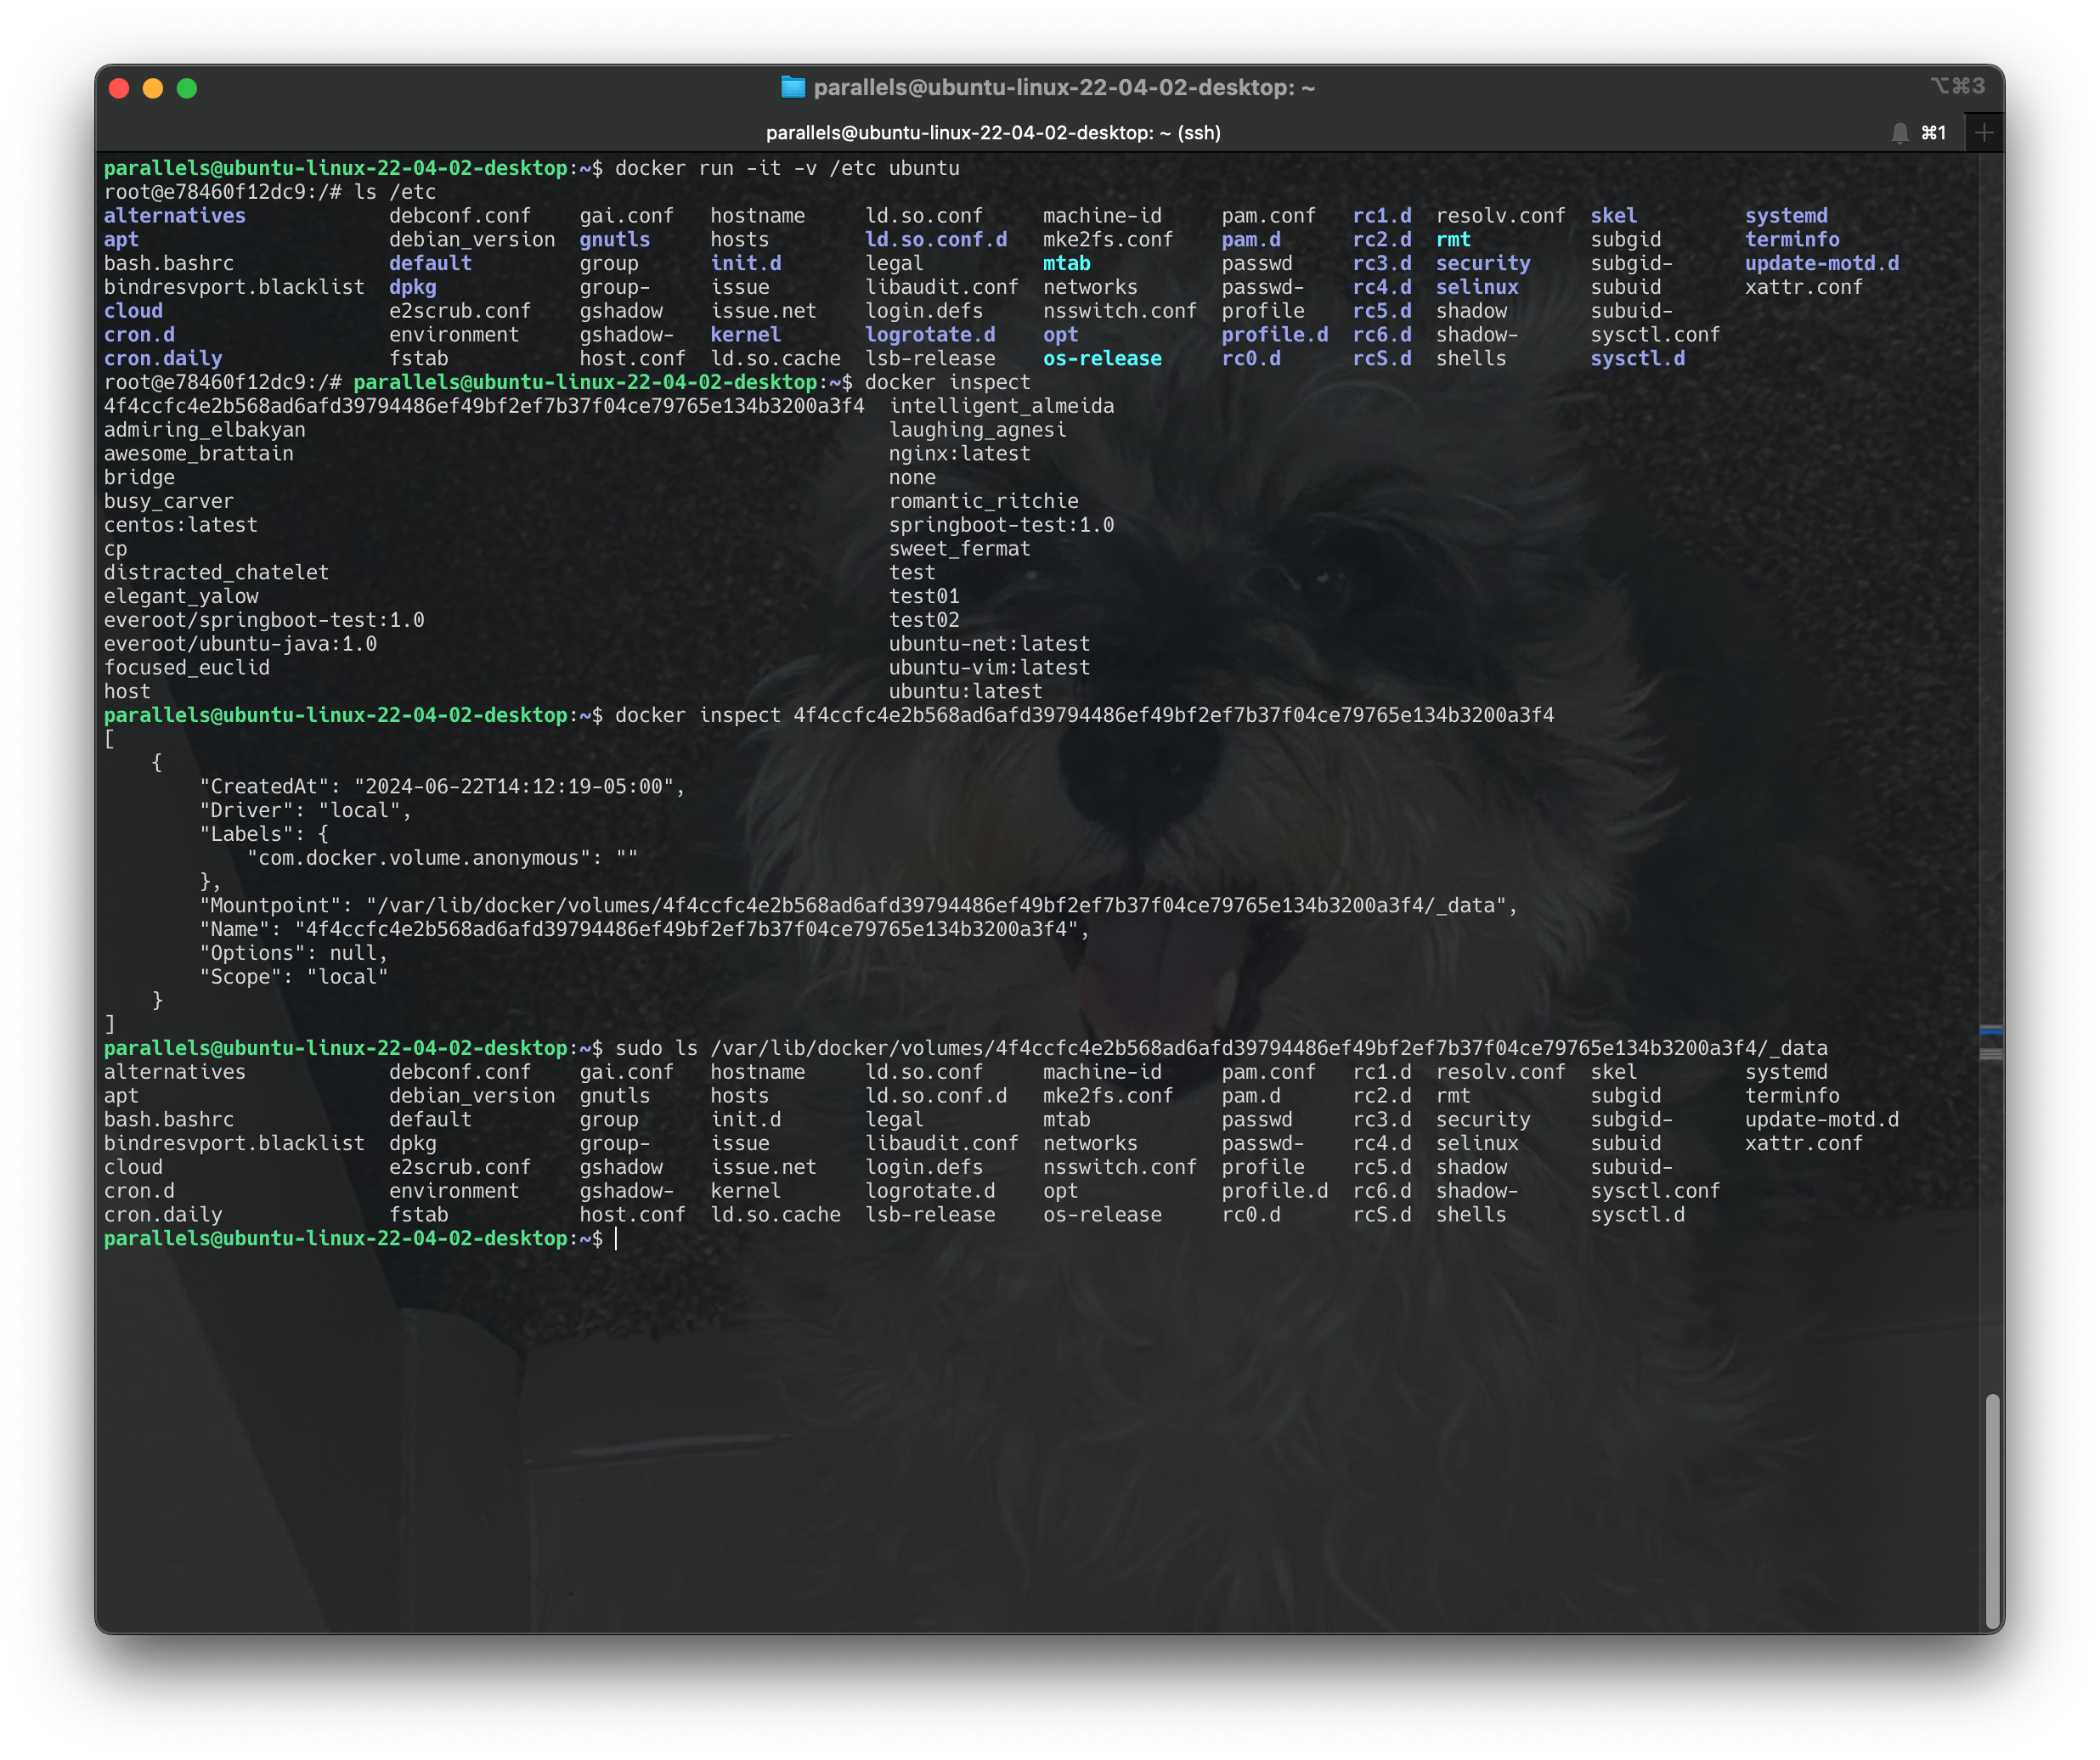Screen dimensions: 2100x1760
Task: Click the bell notification icon on the tab
Action: [1900, 133]
